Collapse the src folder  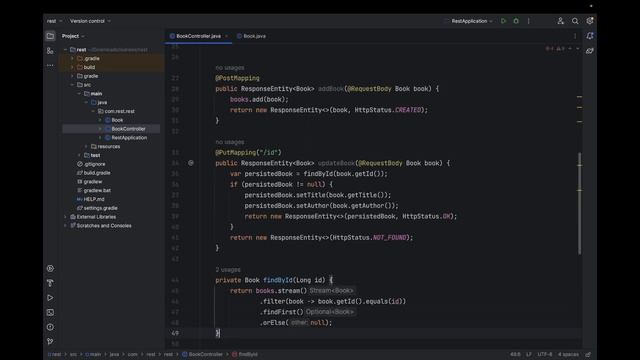(x=73, y=85)
